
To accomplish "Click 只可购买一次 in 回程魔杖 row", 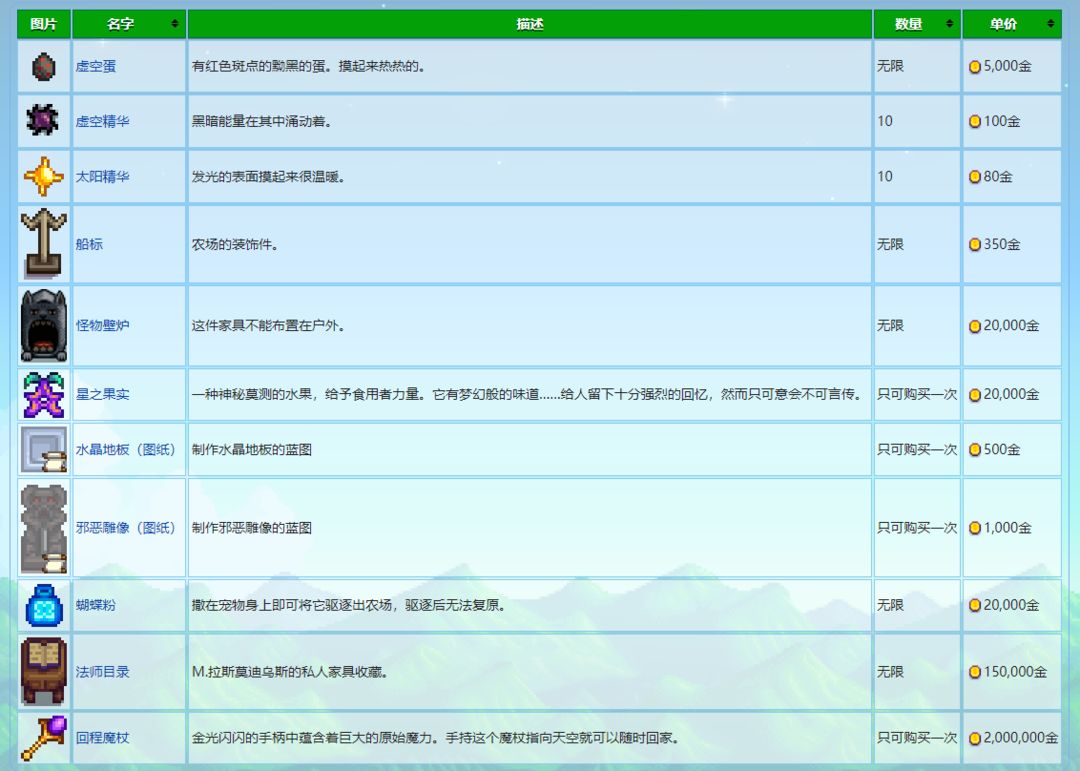I will (917, 737).
